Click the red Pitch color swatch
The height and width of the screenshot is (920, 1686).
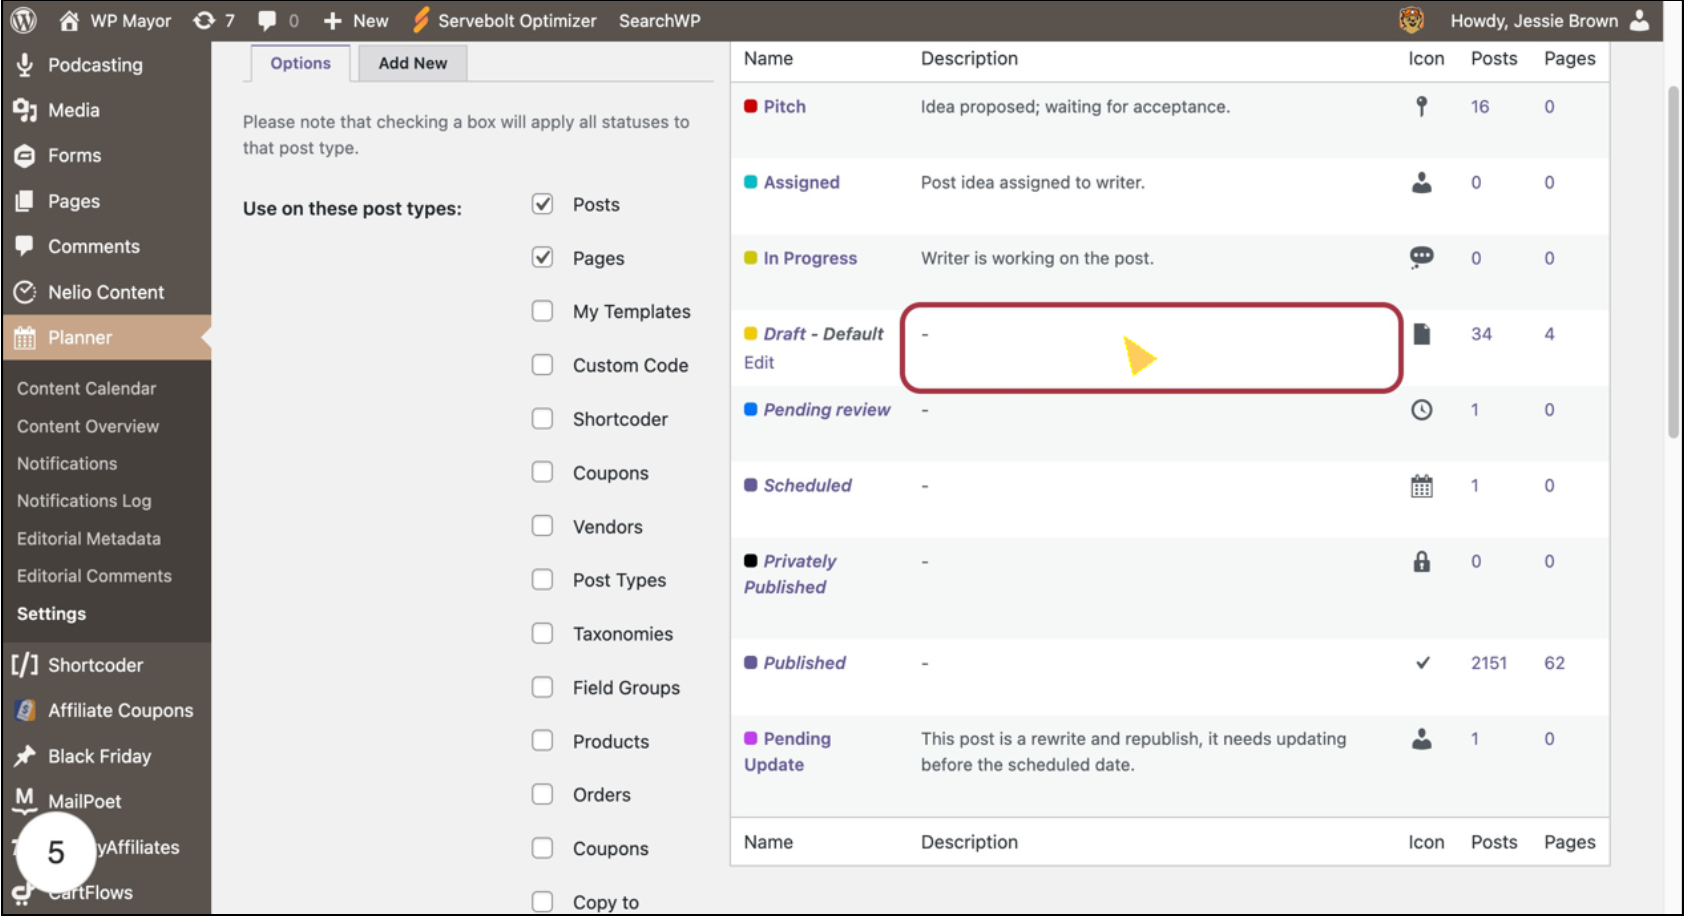coord(750,106)
